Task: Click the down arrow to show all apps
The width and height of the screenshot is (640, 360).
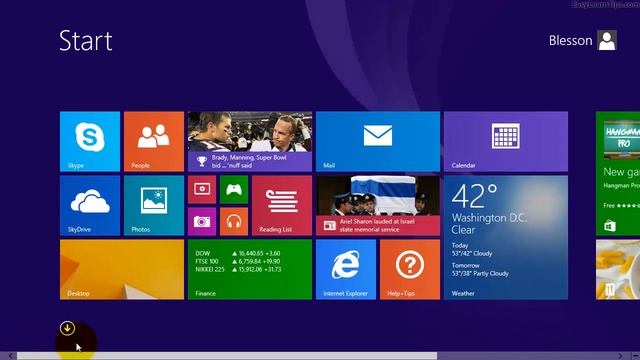Action: (67, 328)
